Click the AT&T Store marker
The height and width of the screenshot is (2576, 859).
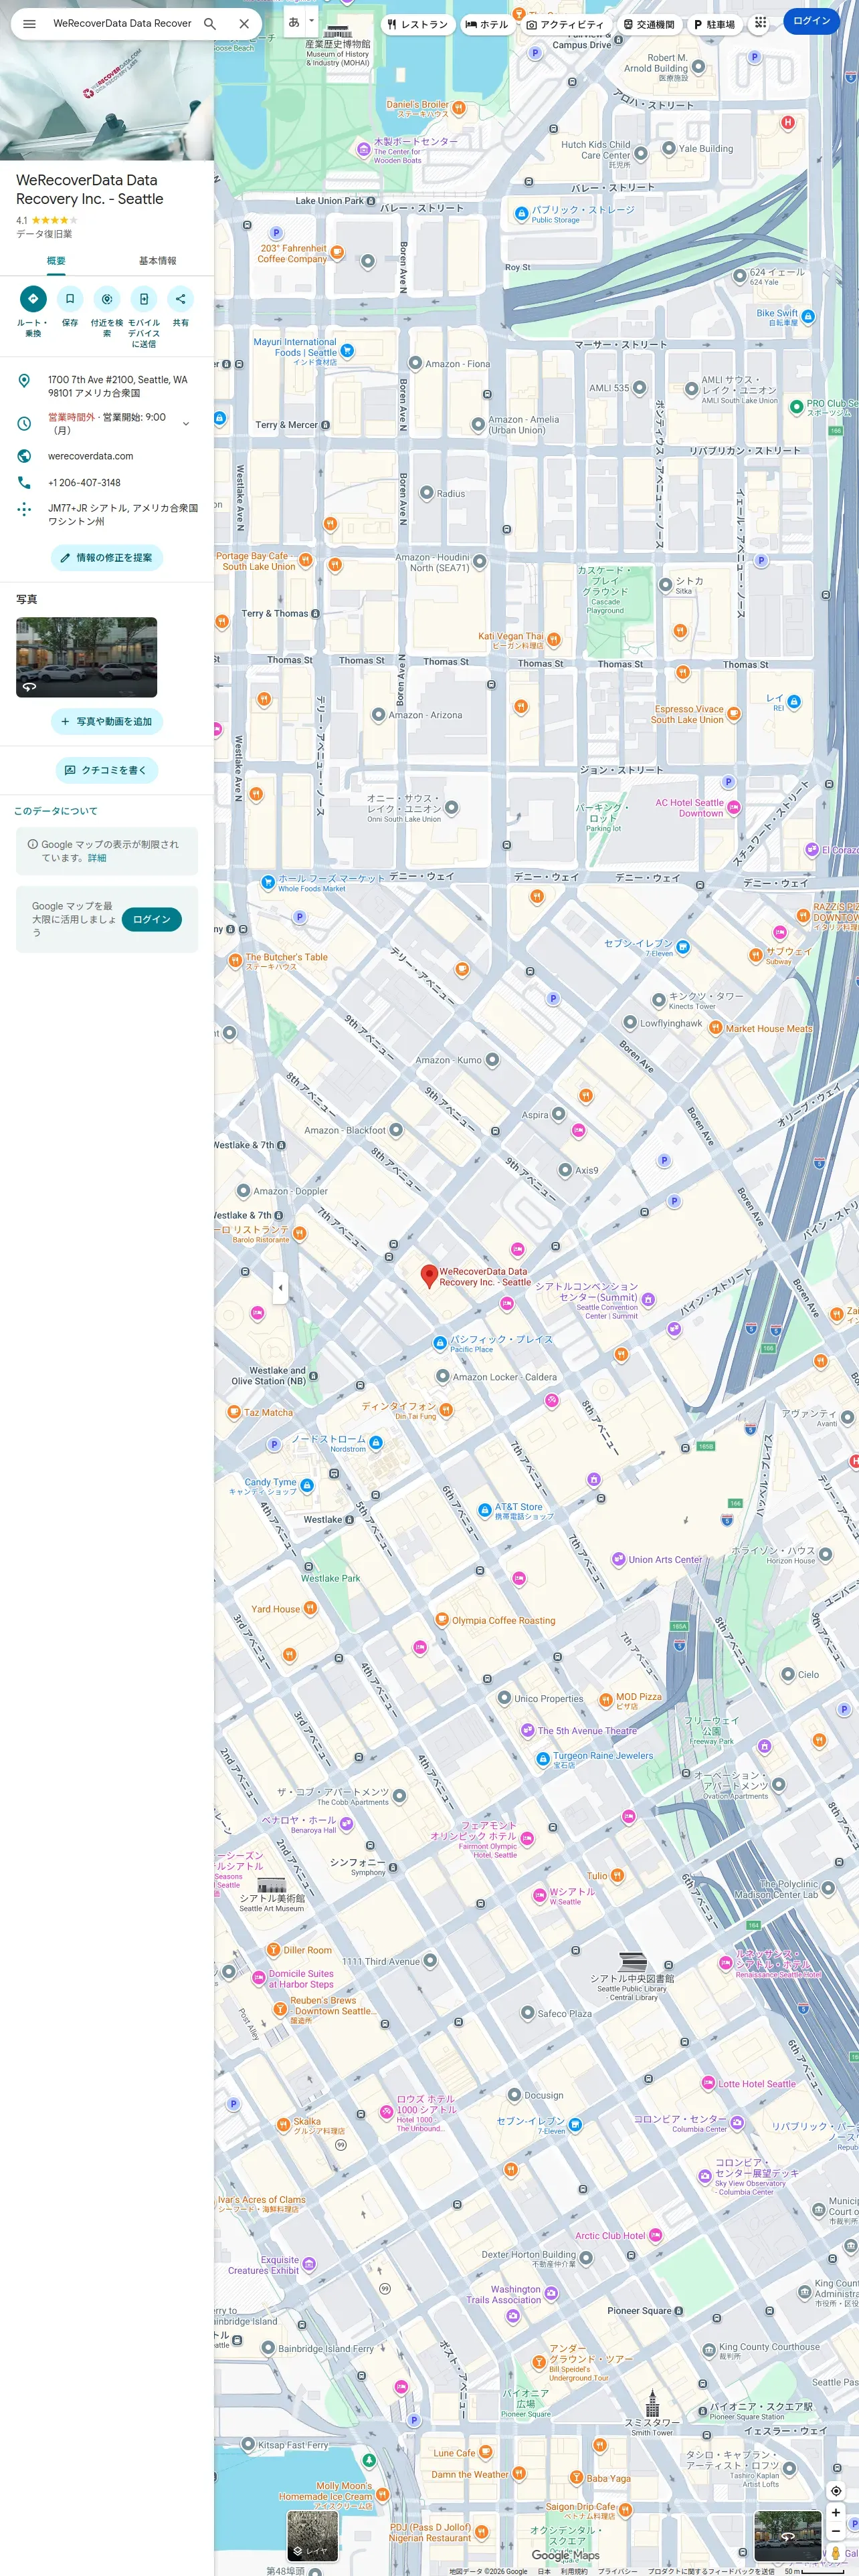click(x=484, y=1510)
